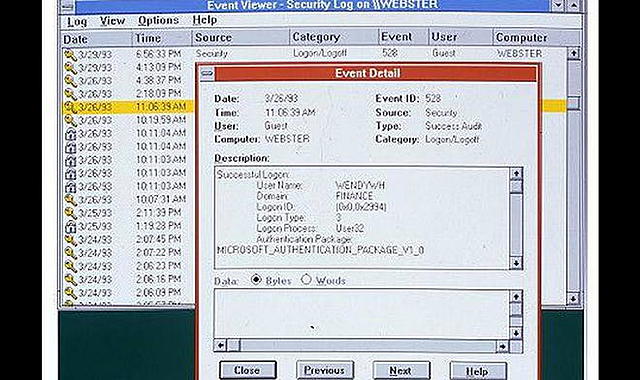Click the 11:06:39 AM time in list
Viewport: 640px width, 380px height.
tap(161, 107)
